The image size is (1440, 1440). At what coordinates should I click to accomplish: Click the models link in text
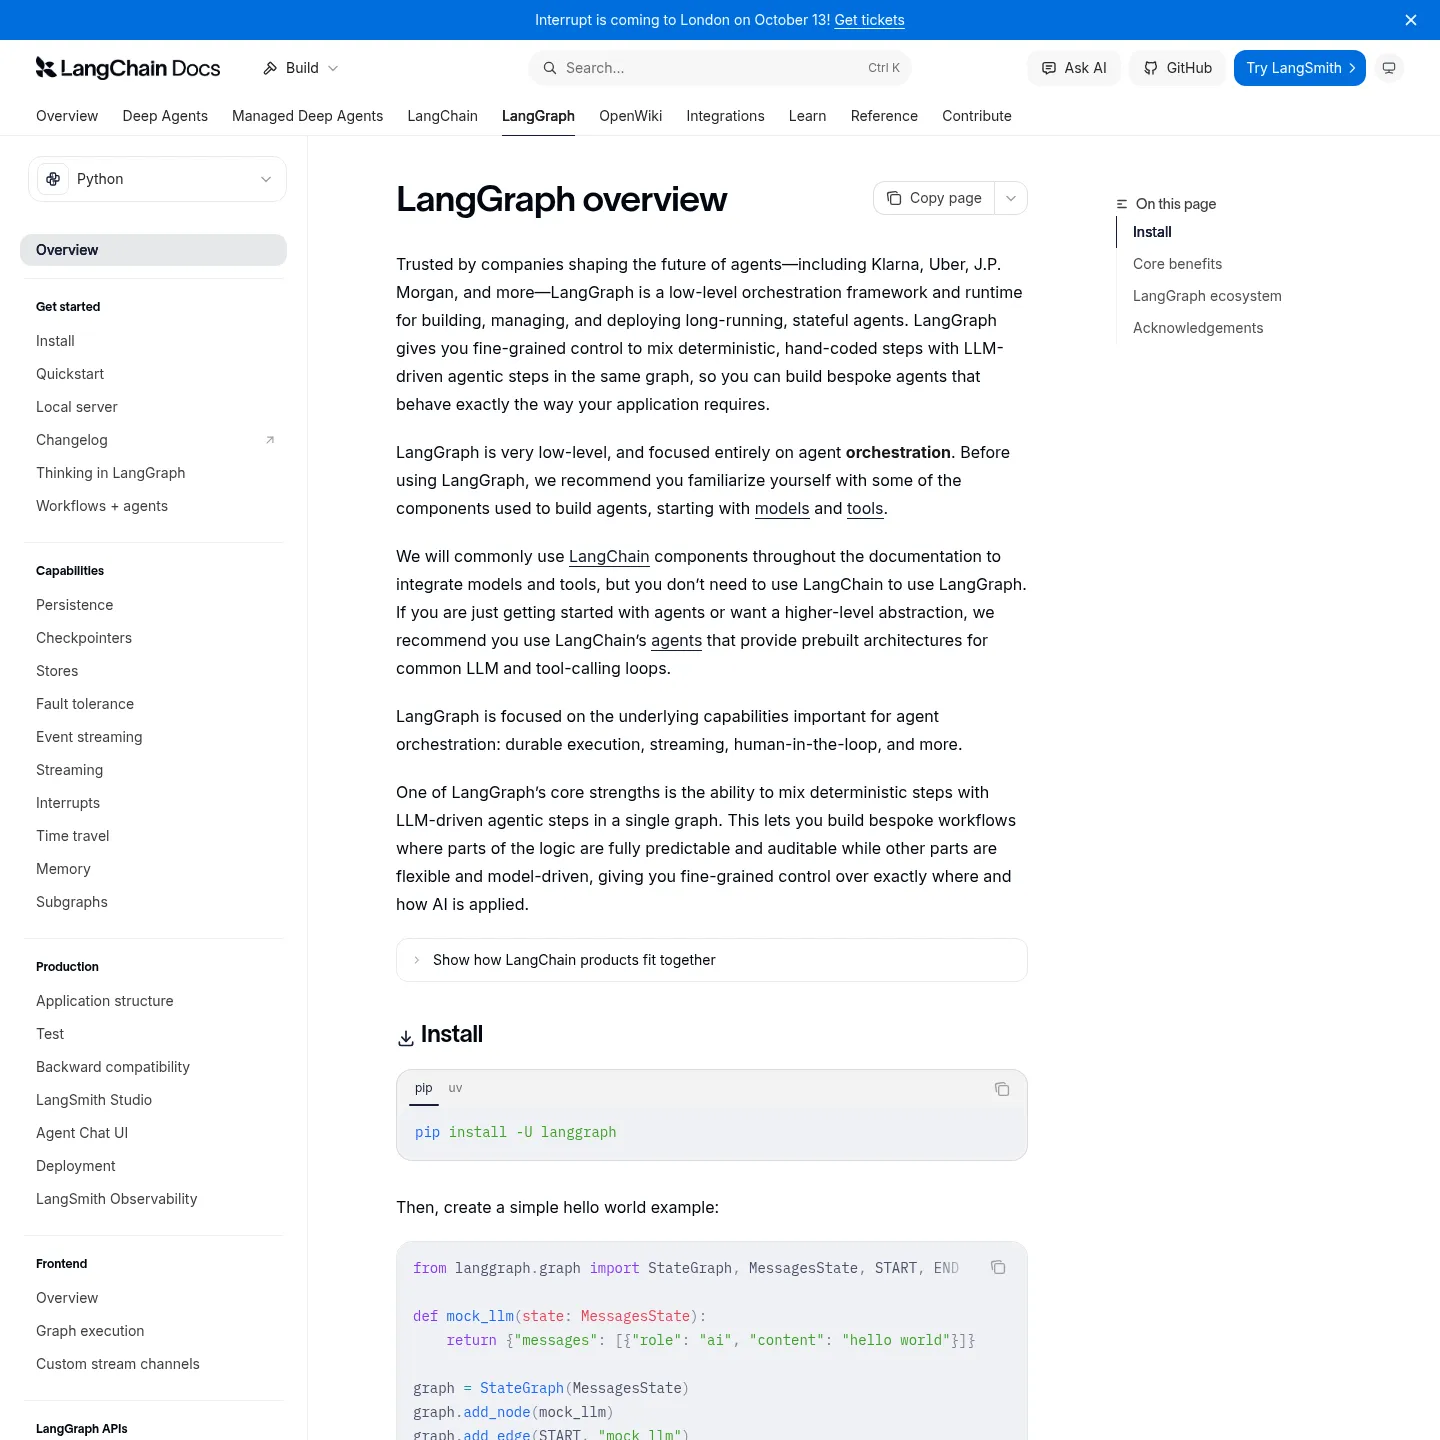[782, 508]
